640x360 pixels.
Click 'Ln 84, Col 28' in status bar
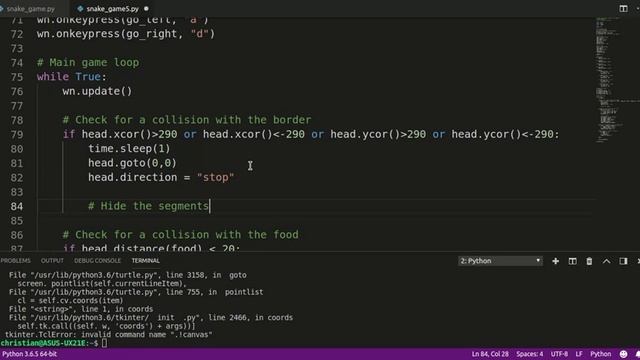pyautogui.click(x=490, y=354)
